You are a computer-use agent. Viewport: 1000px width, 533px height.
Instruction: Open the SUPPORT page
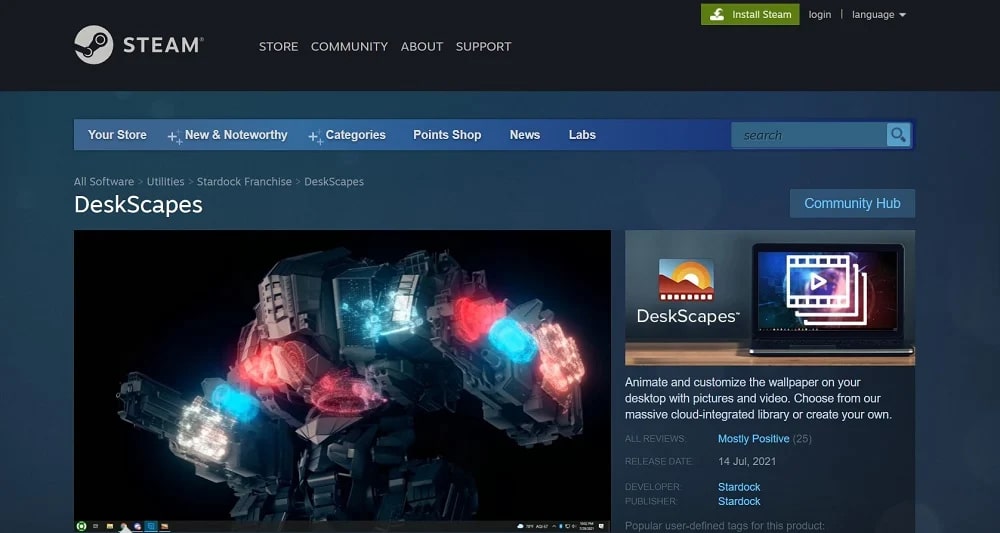click(483, 47)
